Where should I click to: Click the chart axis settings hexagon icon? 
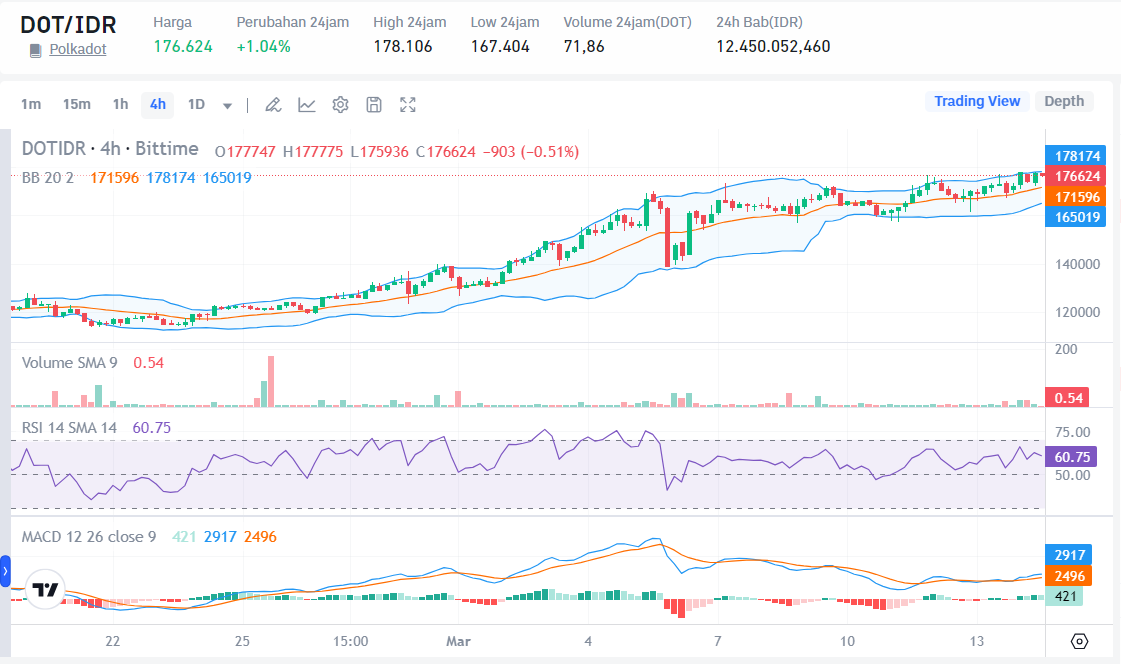coord(1080,641)
